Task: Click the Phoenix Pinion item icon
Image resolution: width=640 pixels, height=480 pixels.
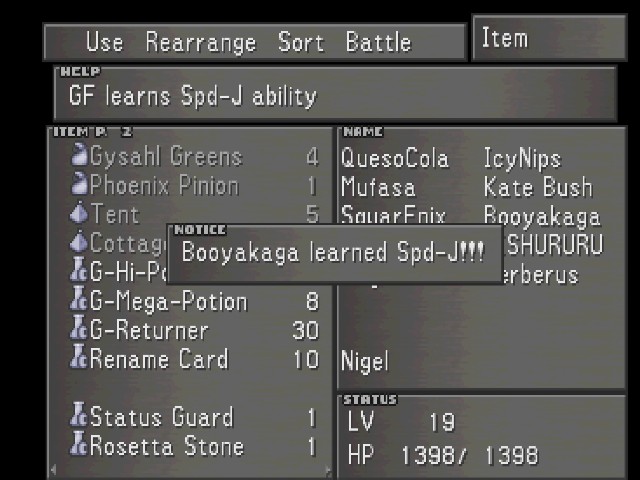Action: [79, 184]
